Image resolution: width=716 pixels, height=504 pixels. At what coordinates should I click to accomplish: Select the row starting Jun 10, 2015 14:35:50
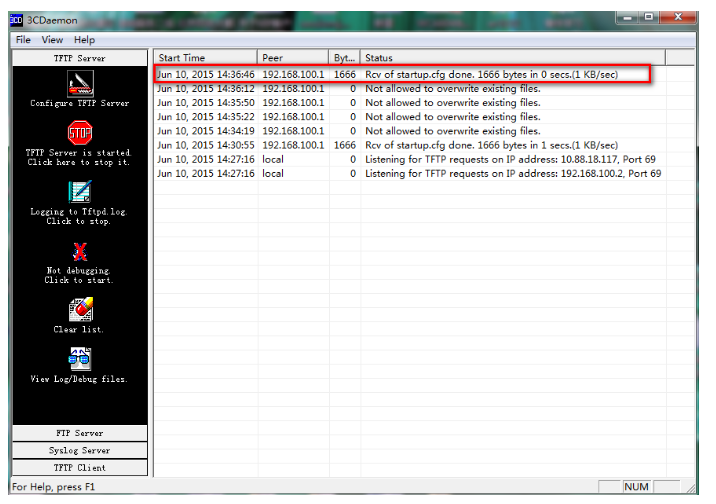pyautogui.click(x=410, y=103)
